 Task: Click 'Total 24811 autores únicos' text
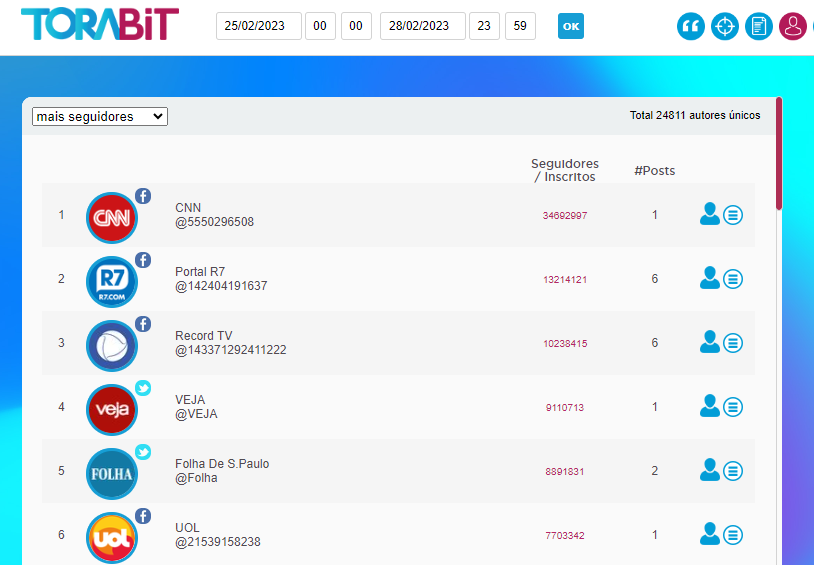(x=695, y=115)
